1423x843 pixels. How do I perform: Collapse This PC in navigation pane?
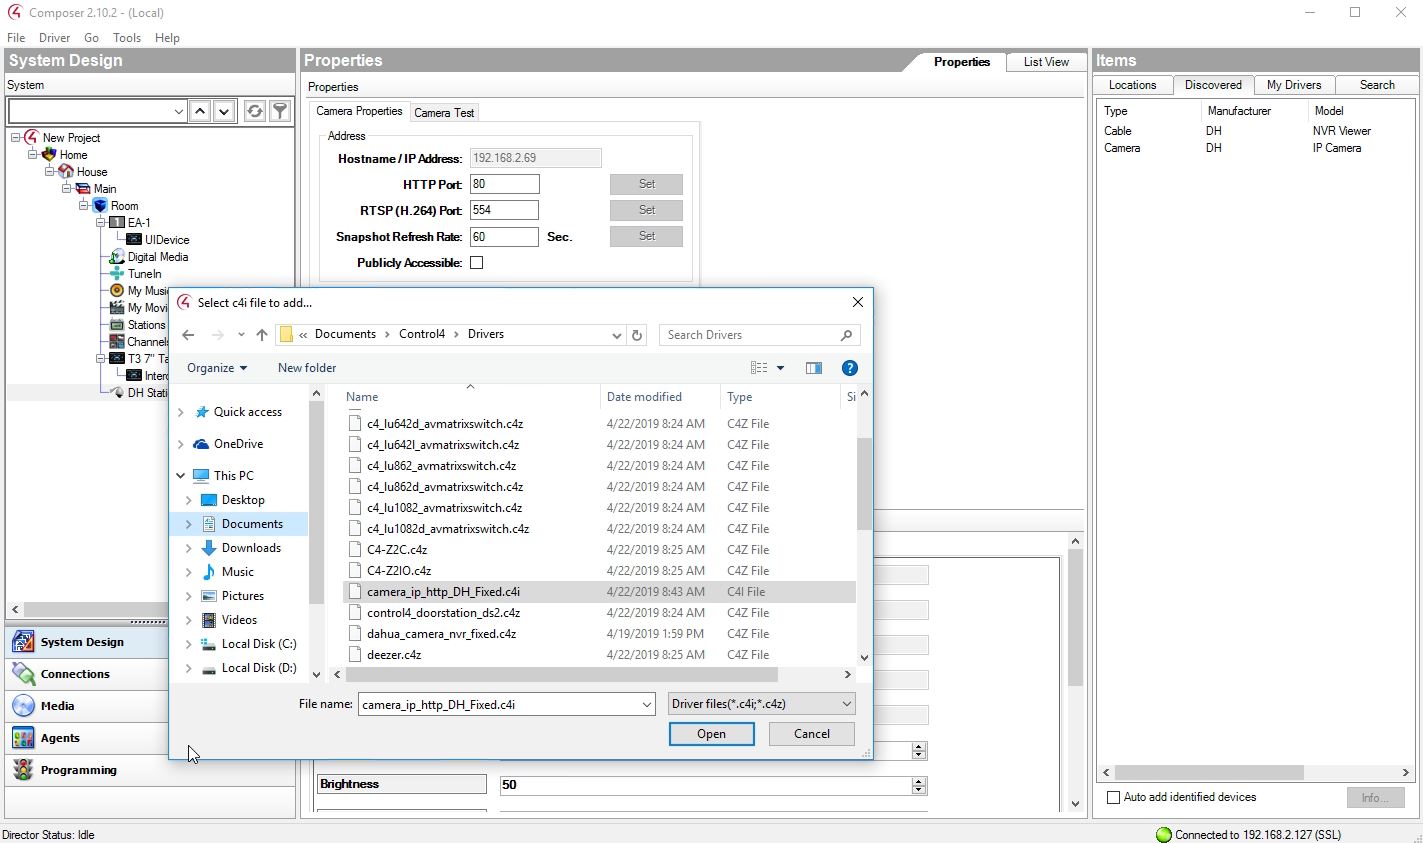181,476
